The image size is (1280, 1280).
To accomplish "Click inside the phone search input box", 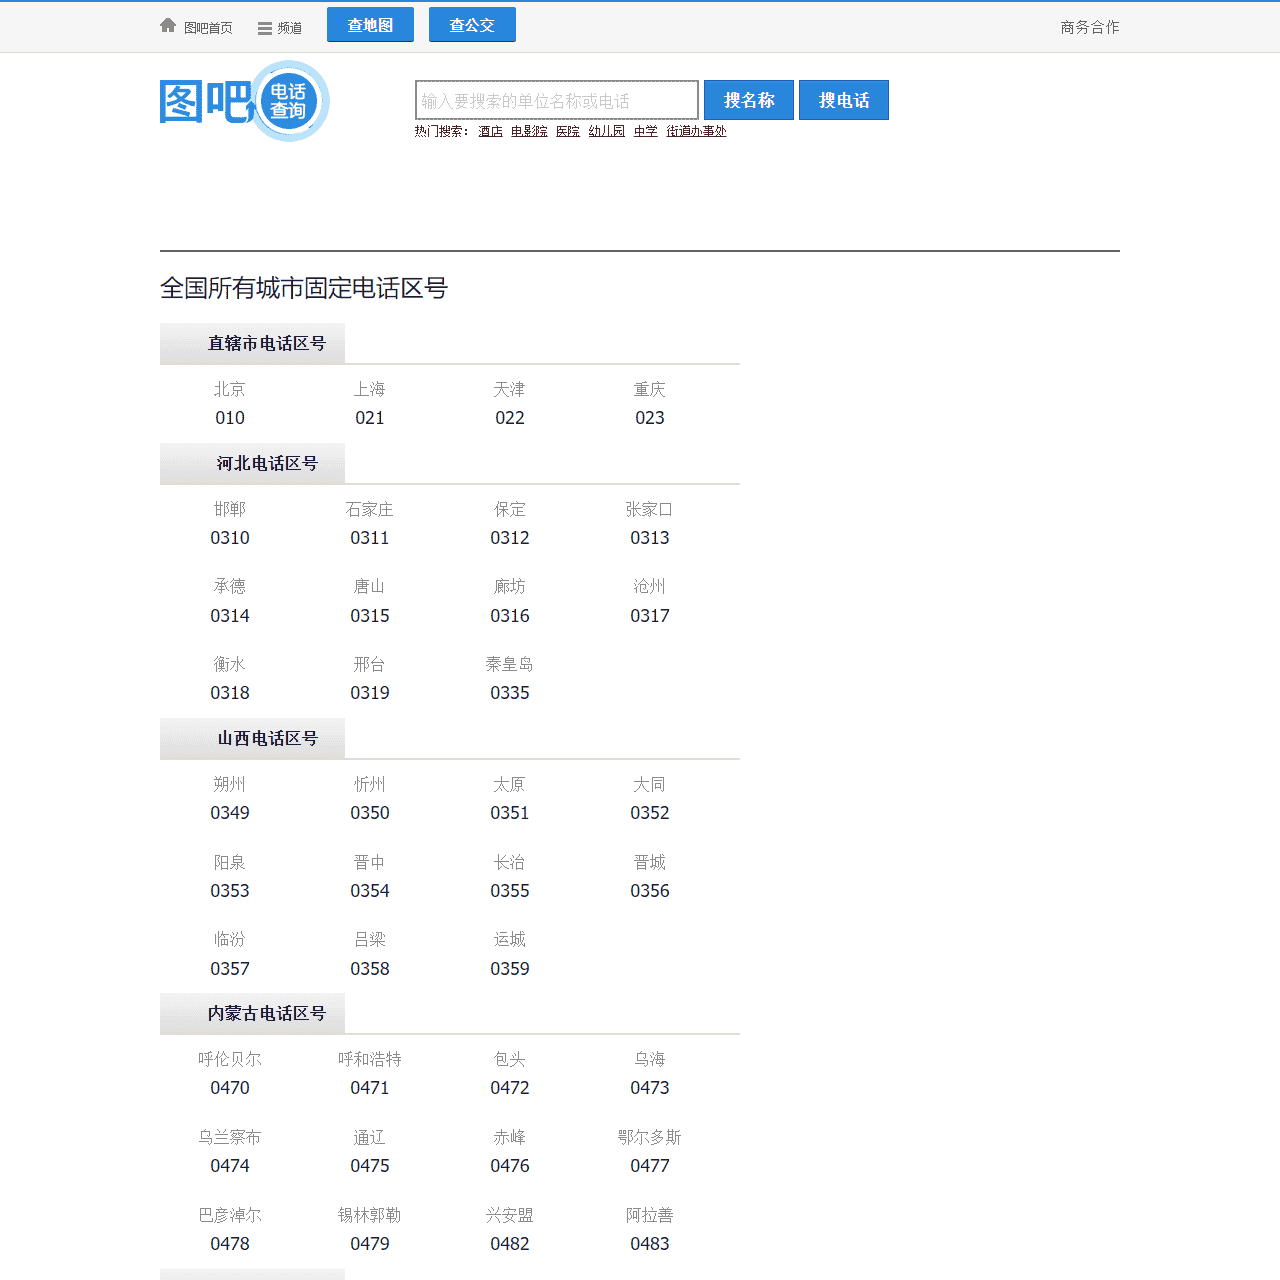I will click(556, 99).
